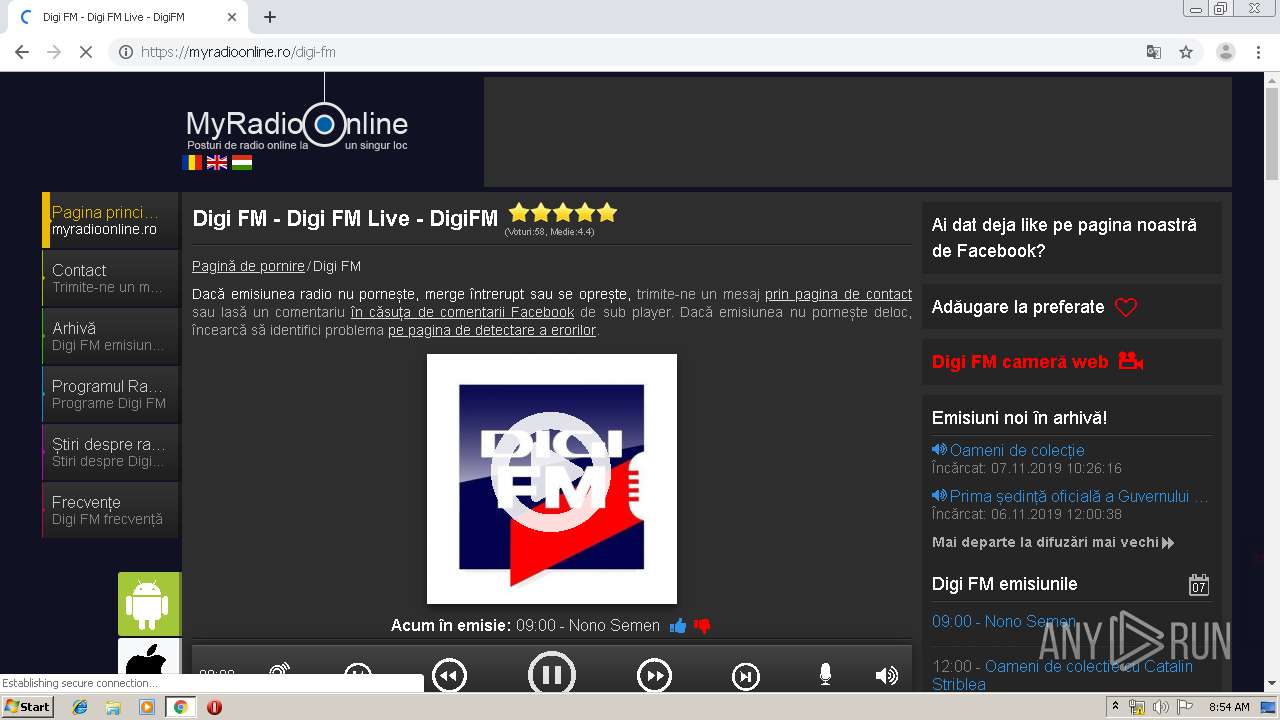Skip to the live end with the next button
The height and width of the screenshot is (720, 1280).
746,677
